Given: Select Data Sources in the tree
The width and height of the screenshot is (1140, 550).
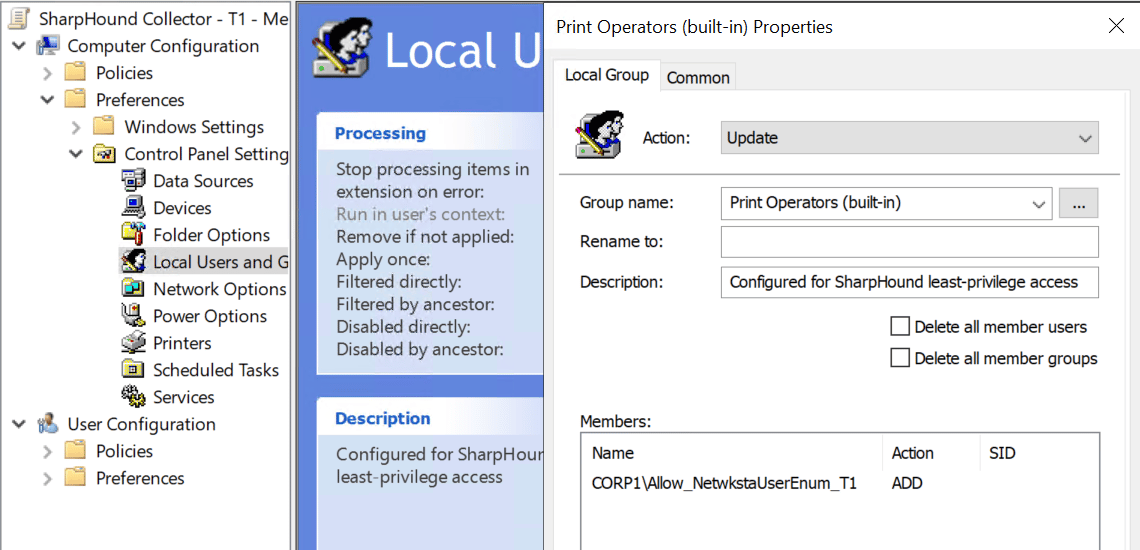Looking at the screenshot, I should (x=203, y=181).
